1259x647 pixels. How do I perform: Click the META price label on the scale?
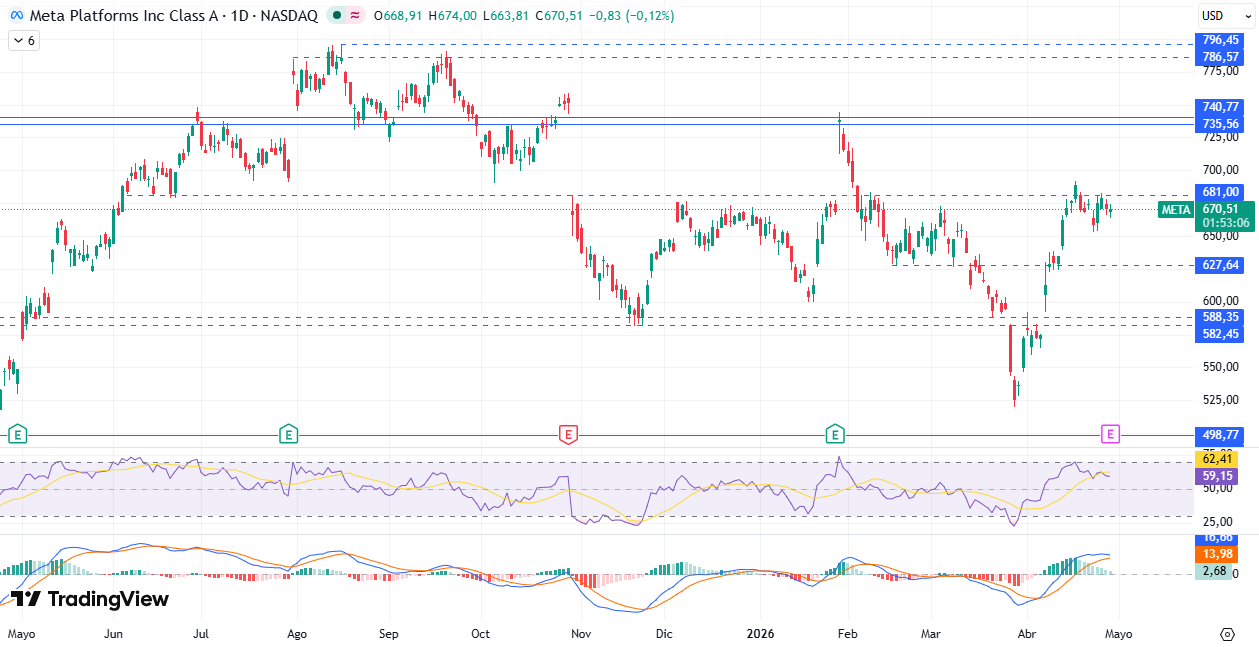tap(1175, 209)
